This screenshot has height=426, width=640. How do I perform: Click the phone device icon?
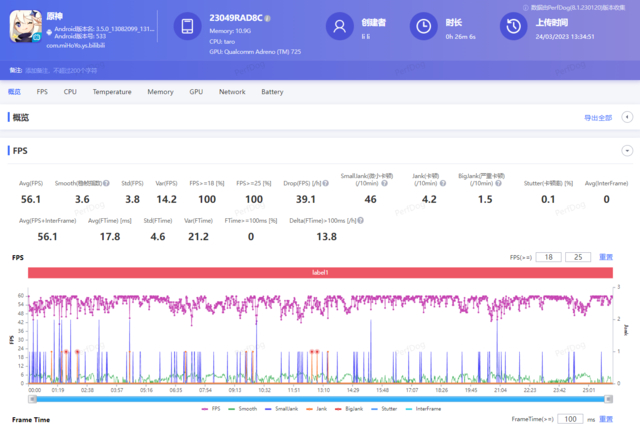pyautogui.click(x=190, y=26)
